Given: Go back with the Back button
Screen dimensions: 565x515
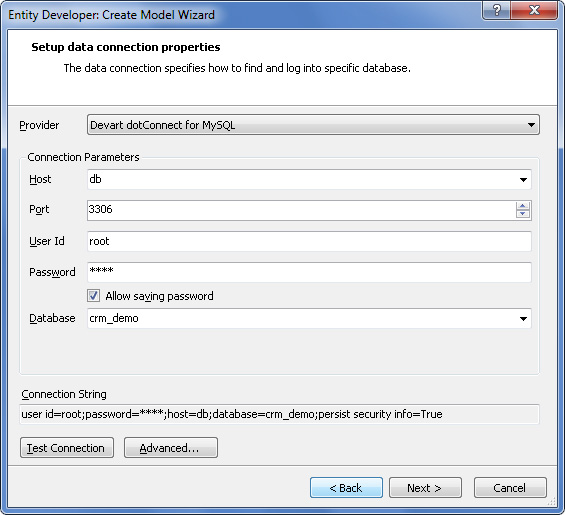Looking at the screenshot, I should pos(346,488).
